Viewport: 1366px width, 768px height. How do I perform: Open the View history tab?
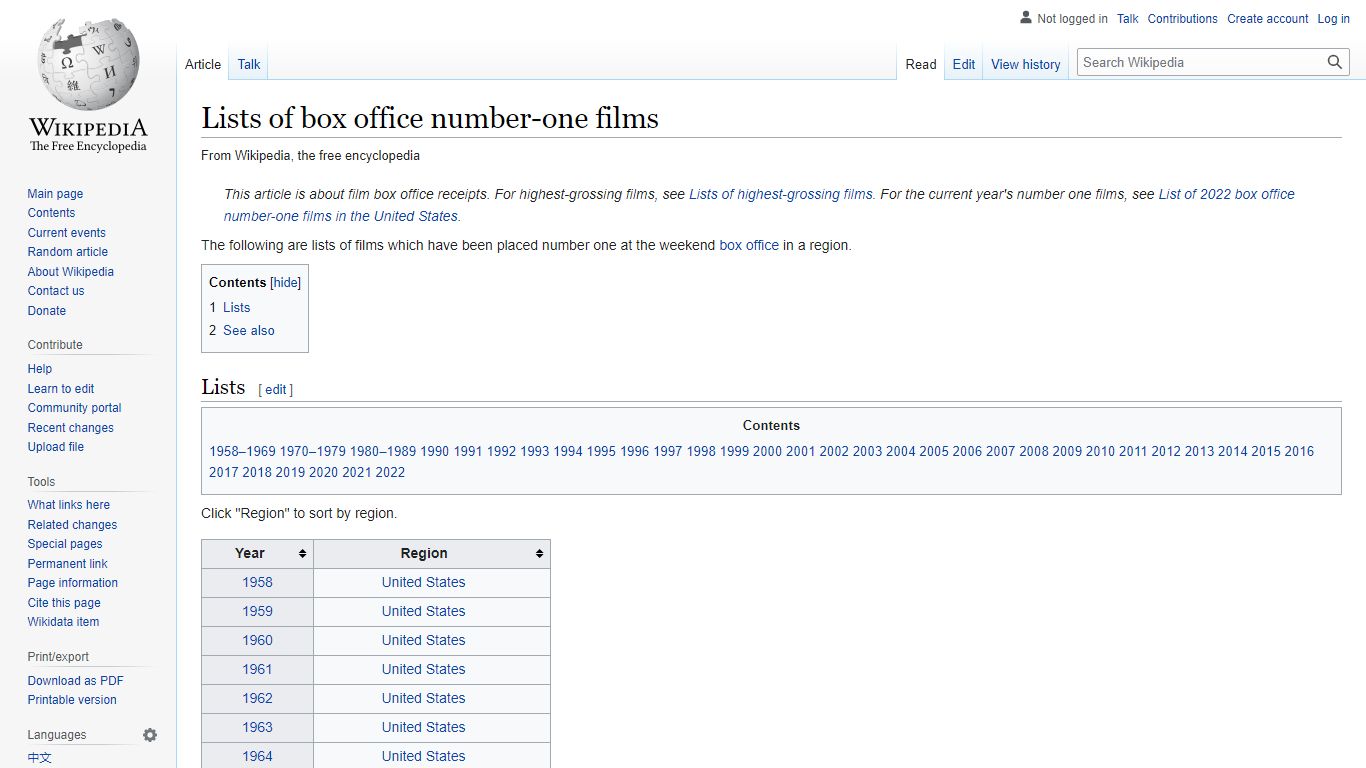tap(1026, 64)
